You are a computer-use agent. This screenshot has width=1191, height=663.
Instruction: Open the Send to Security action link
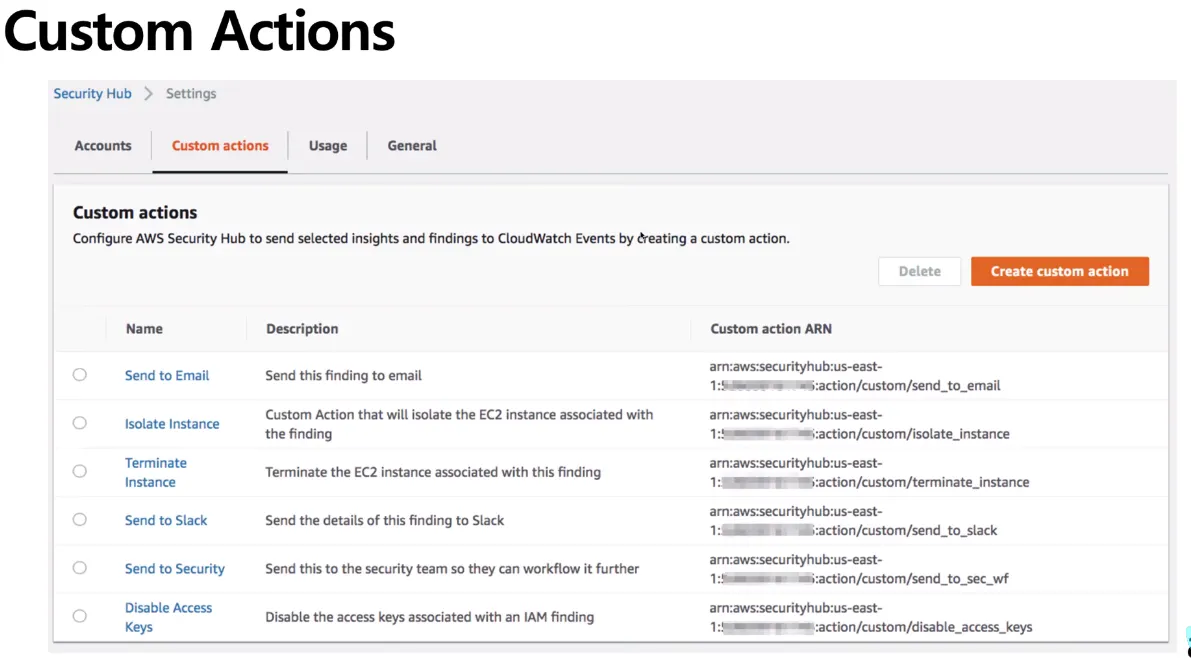coord(175,569)
